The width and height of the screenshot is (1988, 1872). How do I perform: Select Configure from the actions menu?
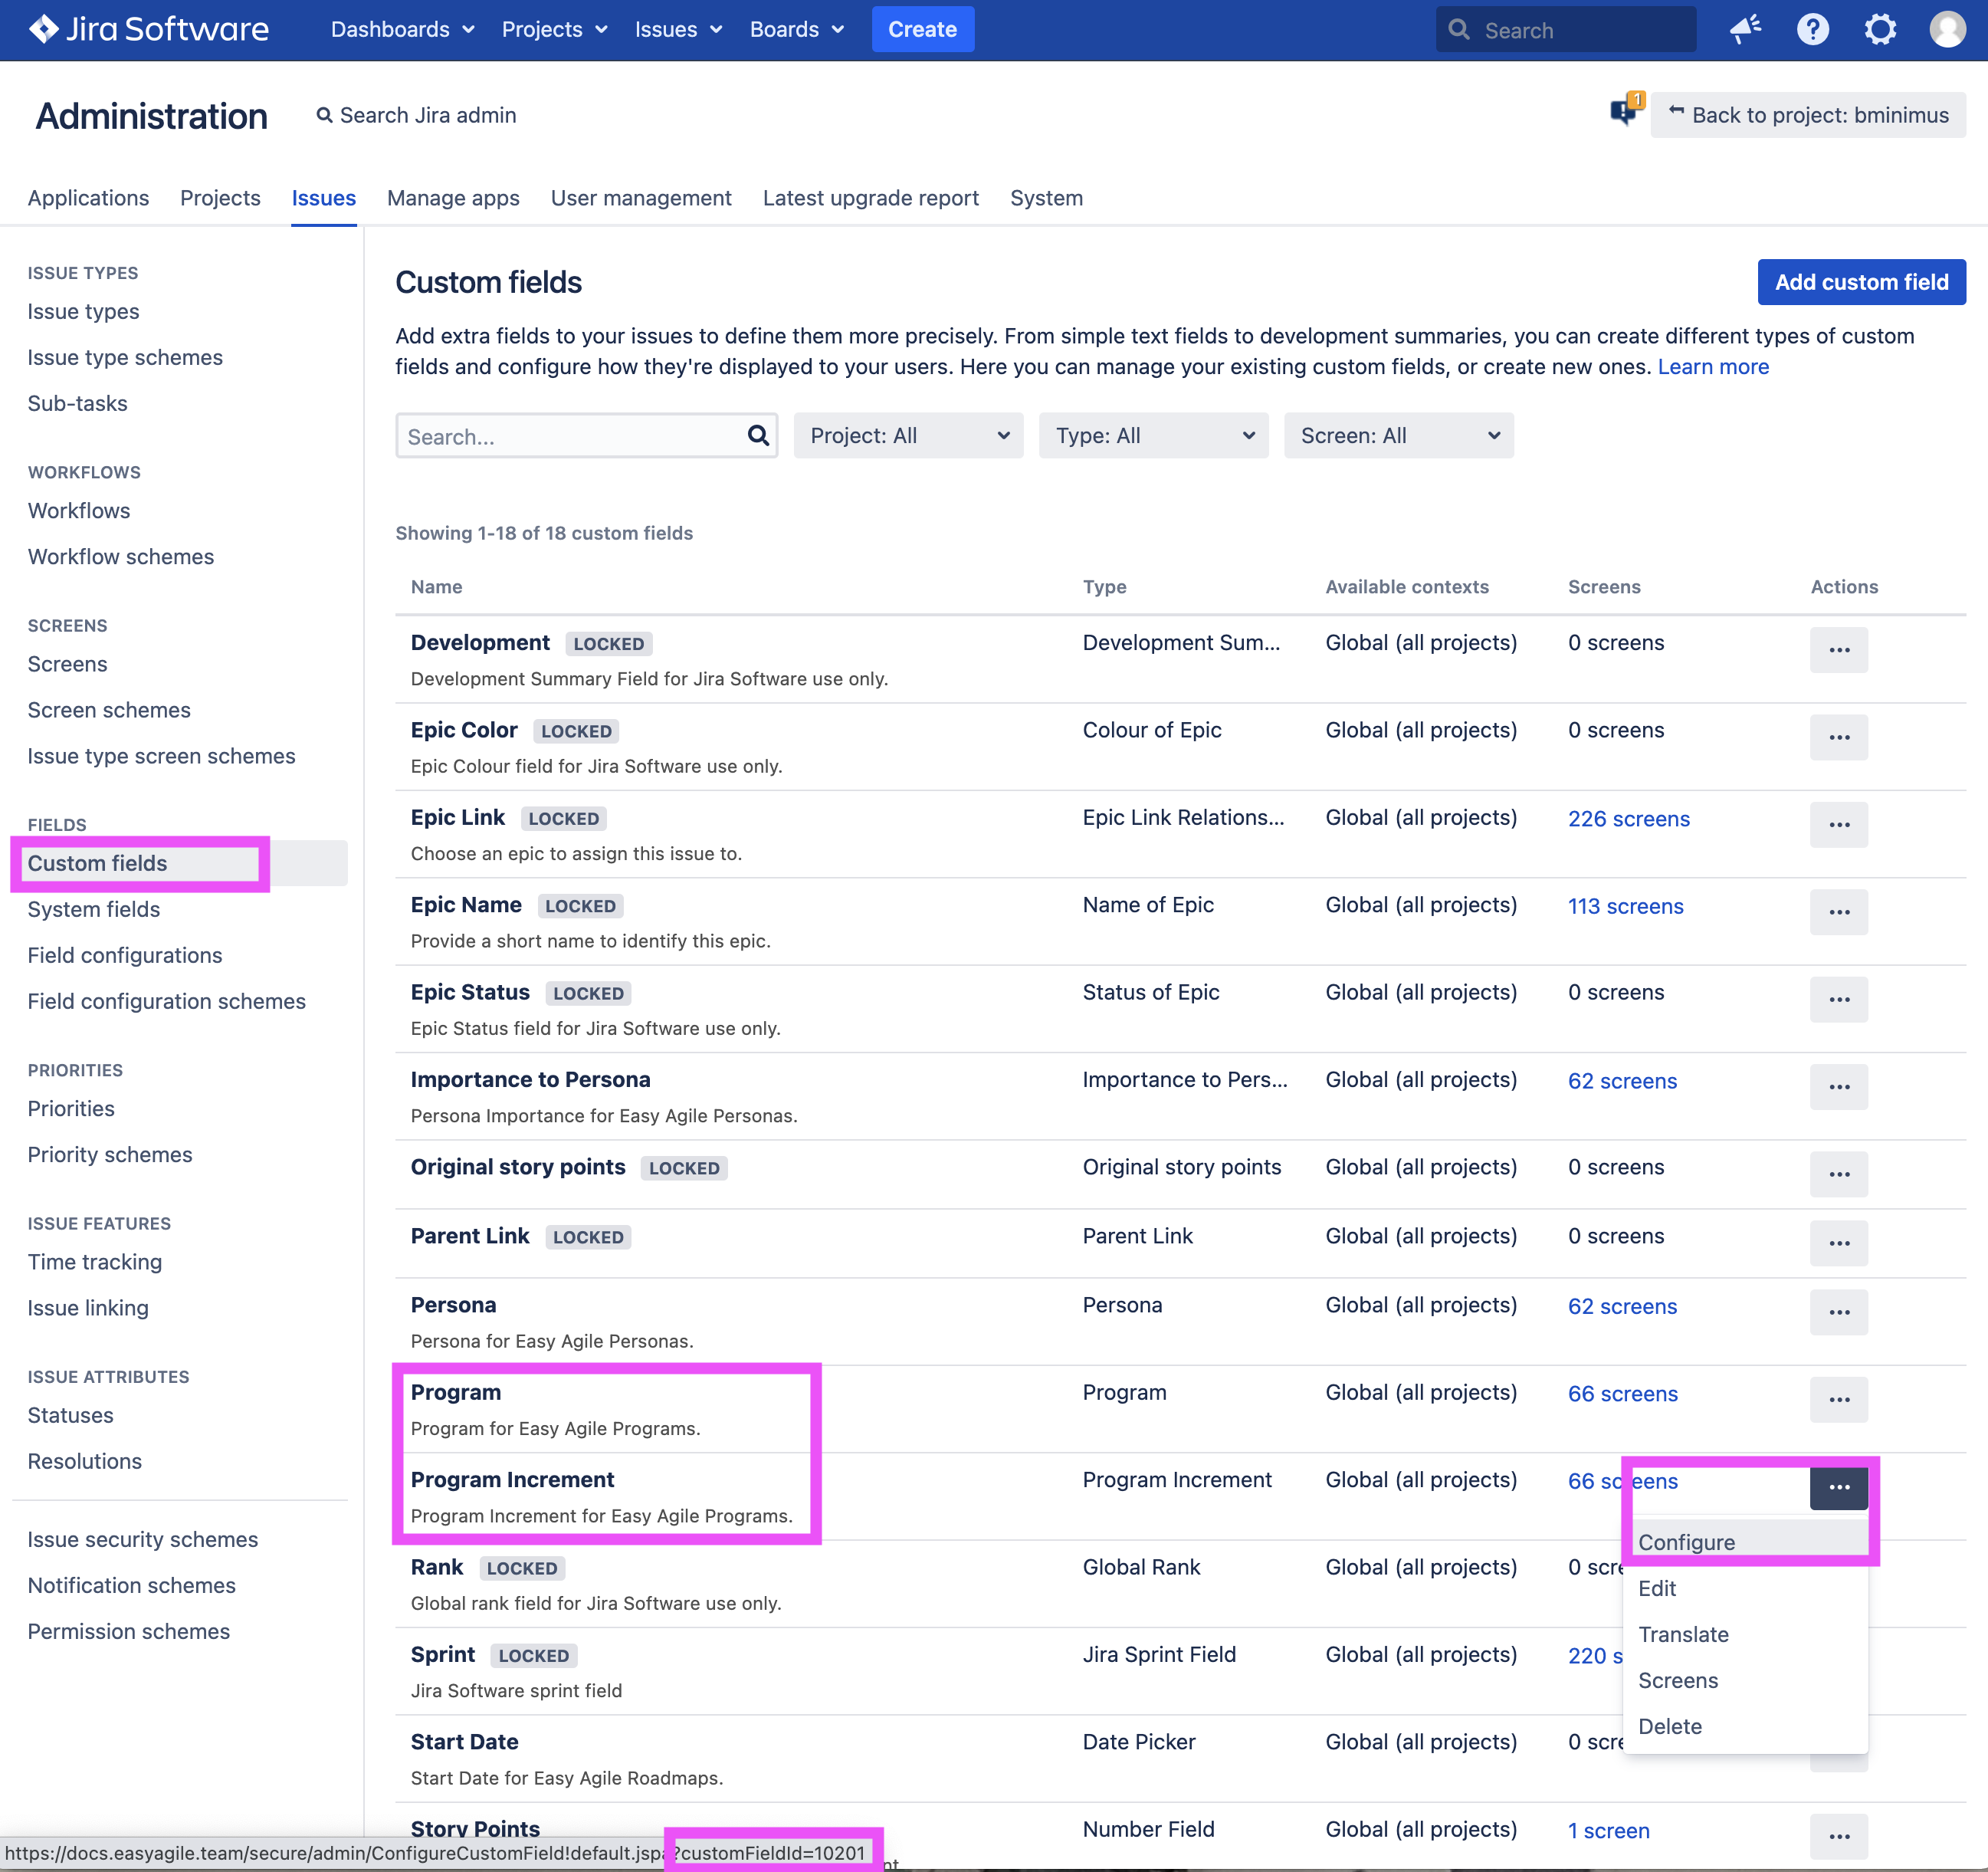pos(1686,1542)
